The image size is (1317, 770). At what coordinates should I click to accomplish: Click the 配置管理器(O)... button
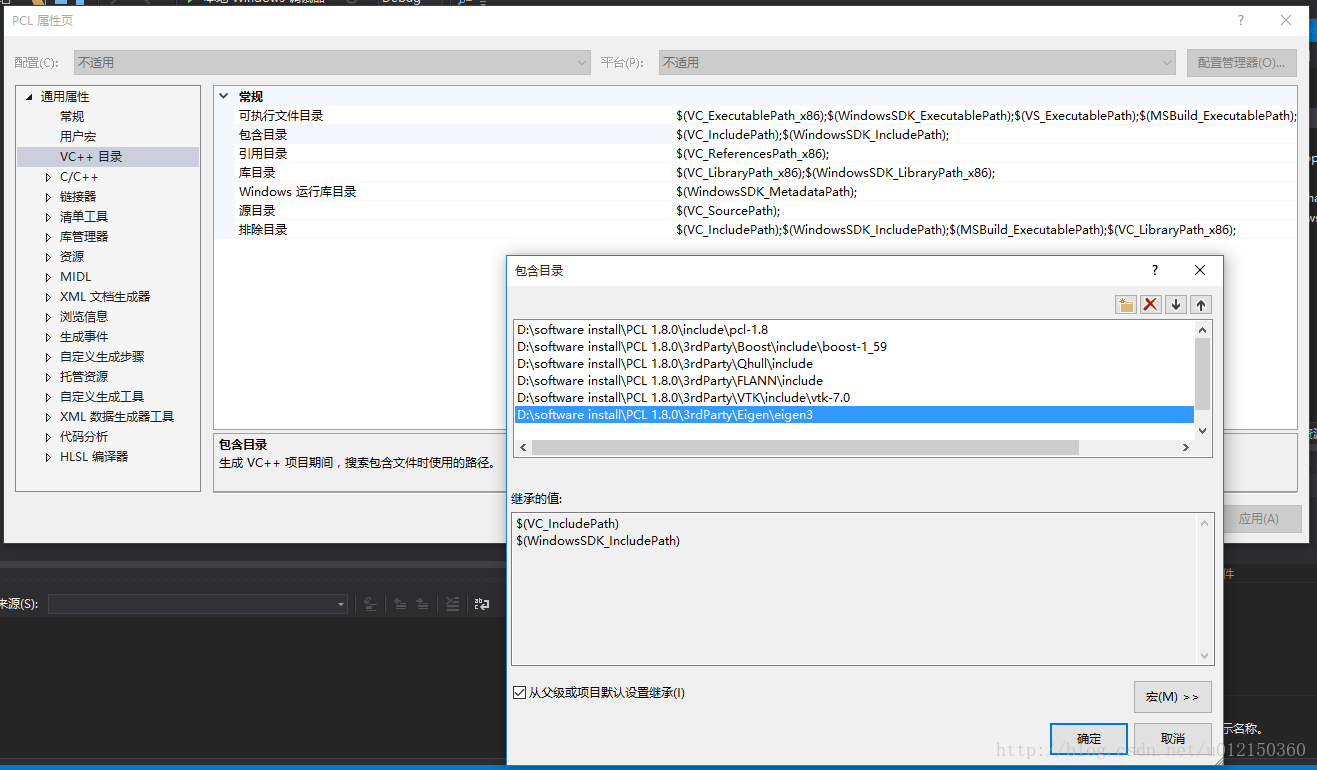coord(1242,62)
